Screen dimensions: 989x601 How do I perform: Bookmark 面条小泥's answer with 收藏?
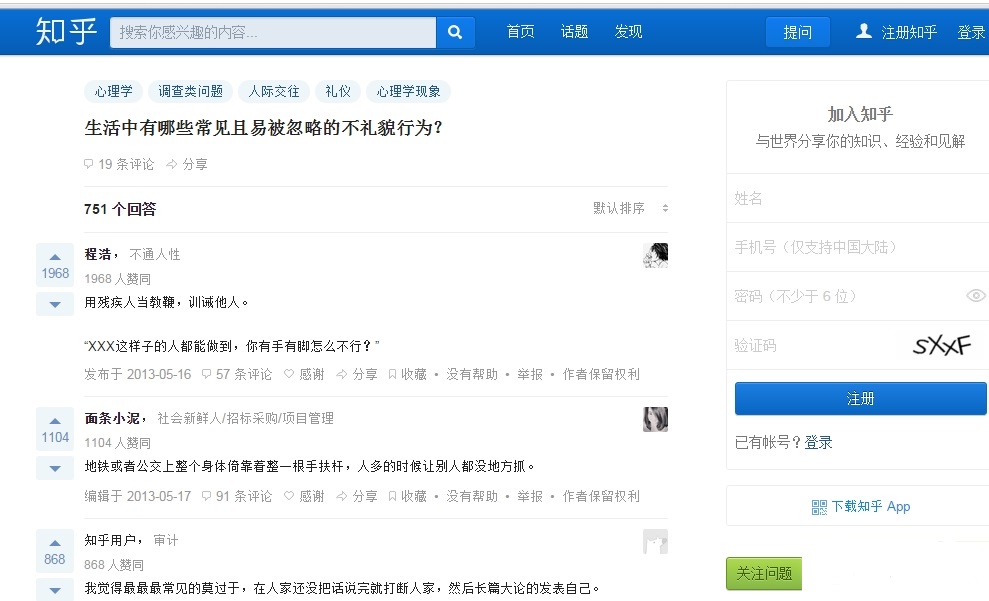tap(407, 496)
